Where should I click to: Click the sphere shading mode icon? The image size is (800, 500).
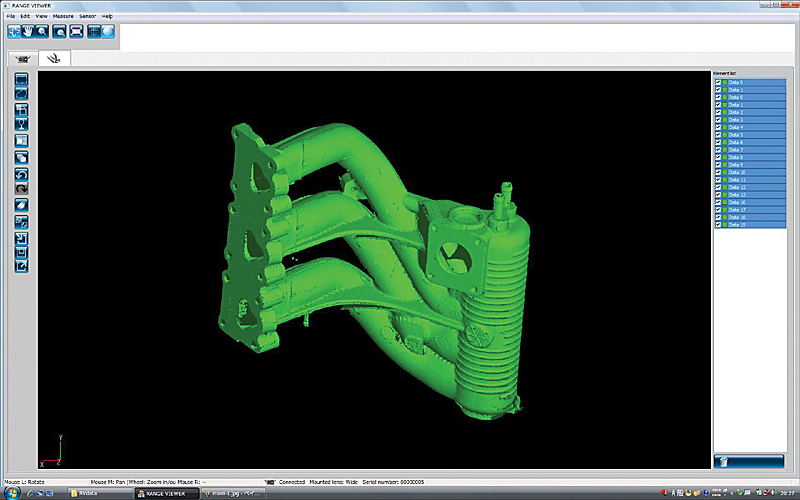pyautogui.click(x=108, y=32)
